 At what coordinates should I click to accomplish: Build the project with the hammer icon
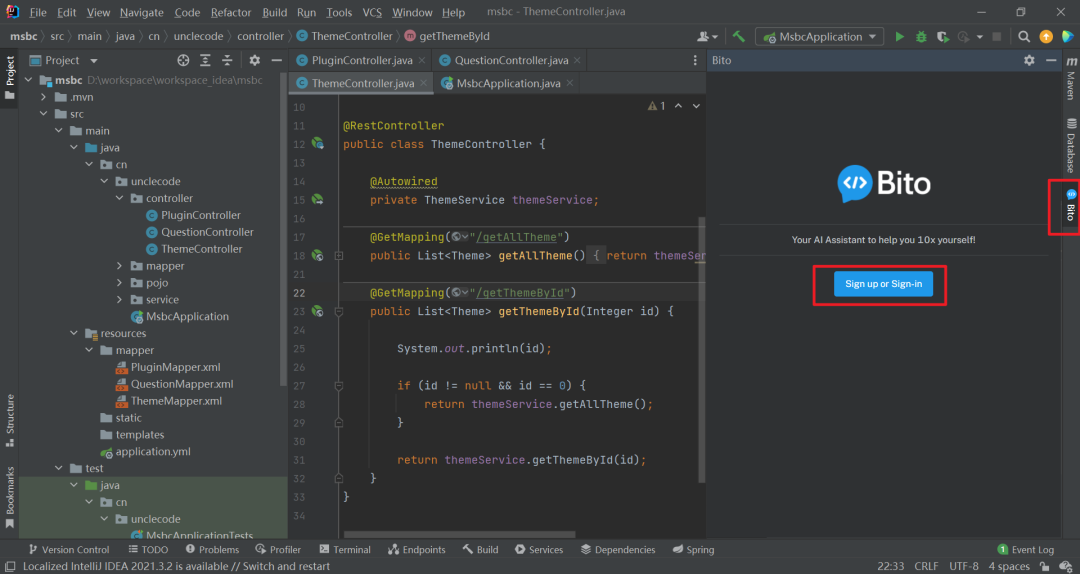tap(739, 37)
